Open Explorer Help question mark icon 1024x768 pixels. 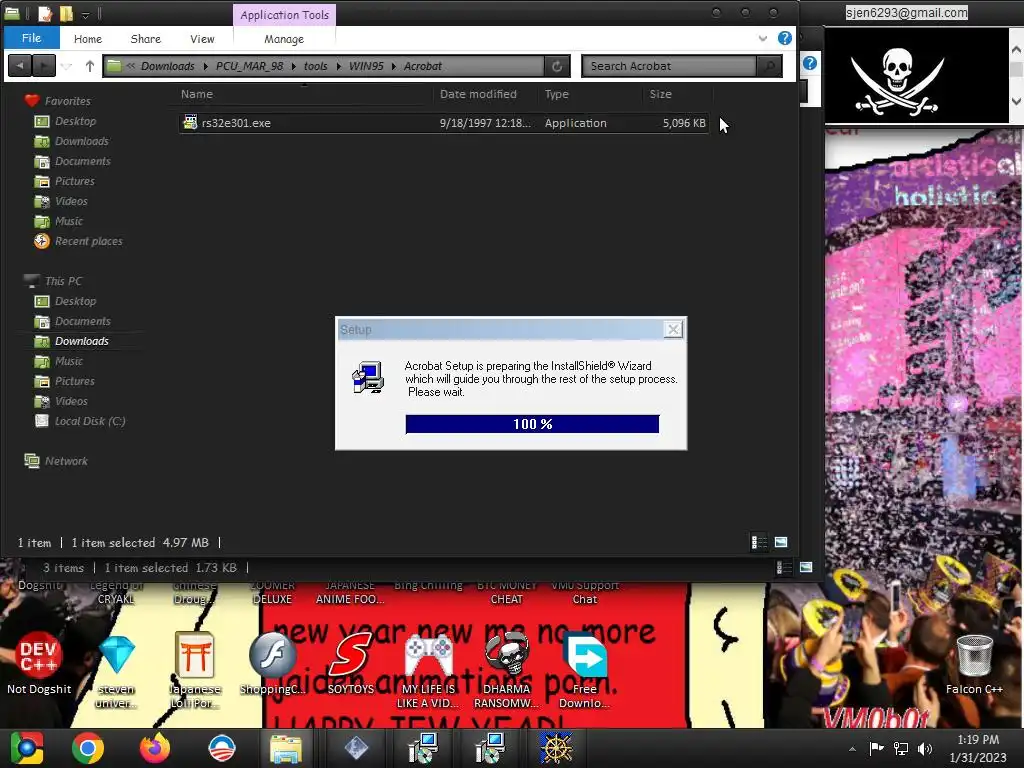click(x=785, y=38)
